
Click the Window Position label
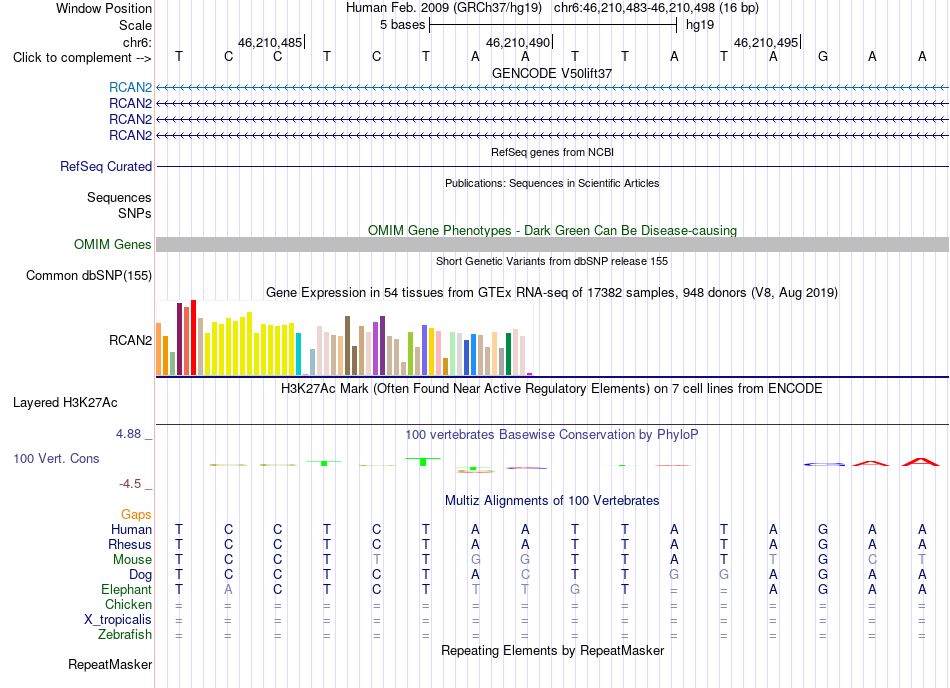pos(104,8)
